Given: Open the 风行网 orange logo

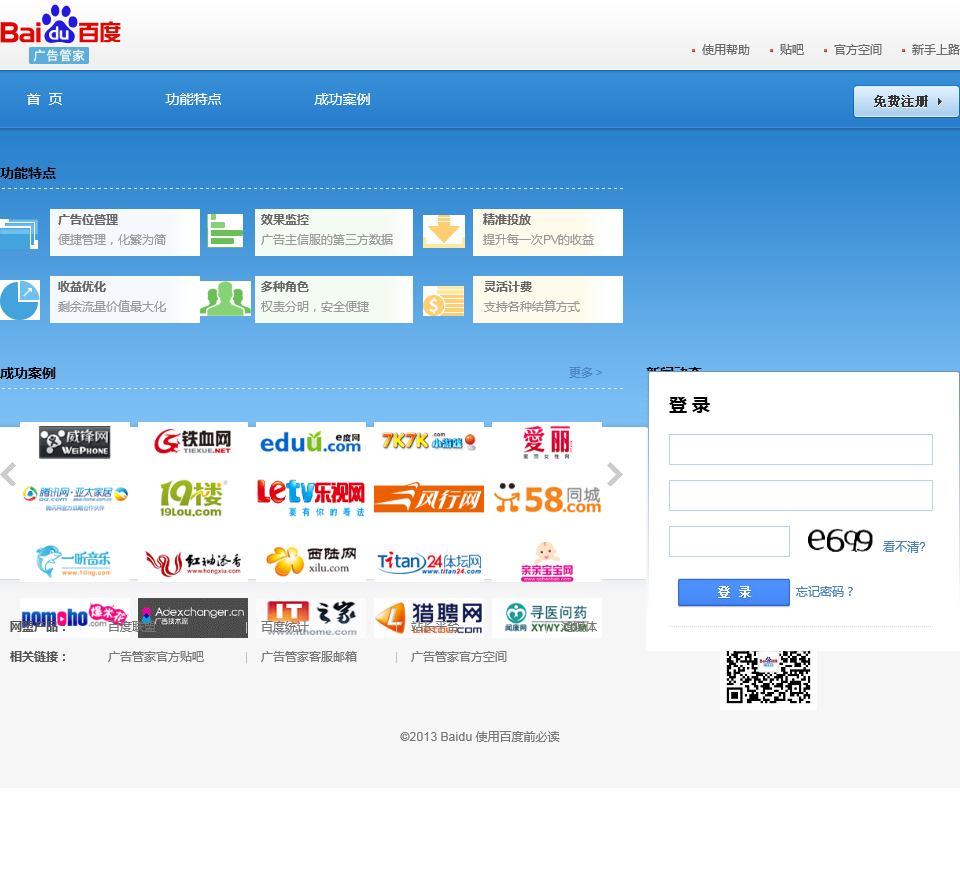Looking at the screenshot, I should (x=429, y=498).
